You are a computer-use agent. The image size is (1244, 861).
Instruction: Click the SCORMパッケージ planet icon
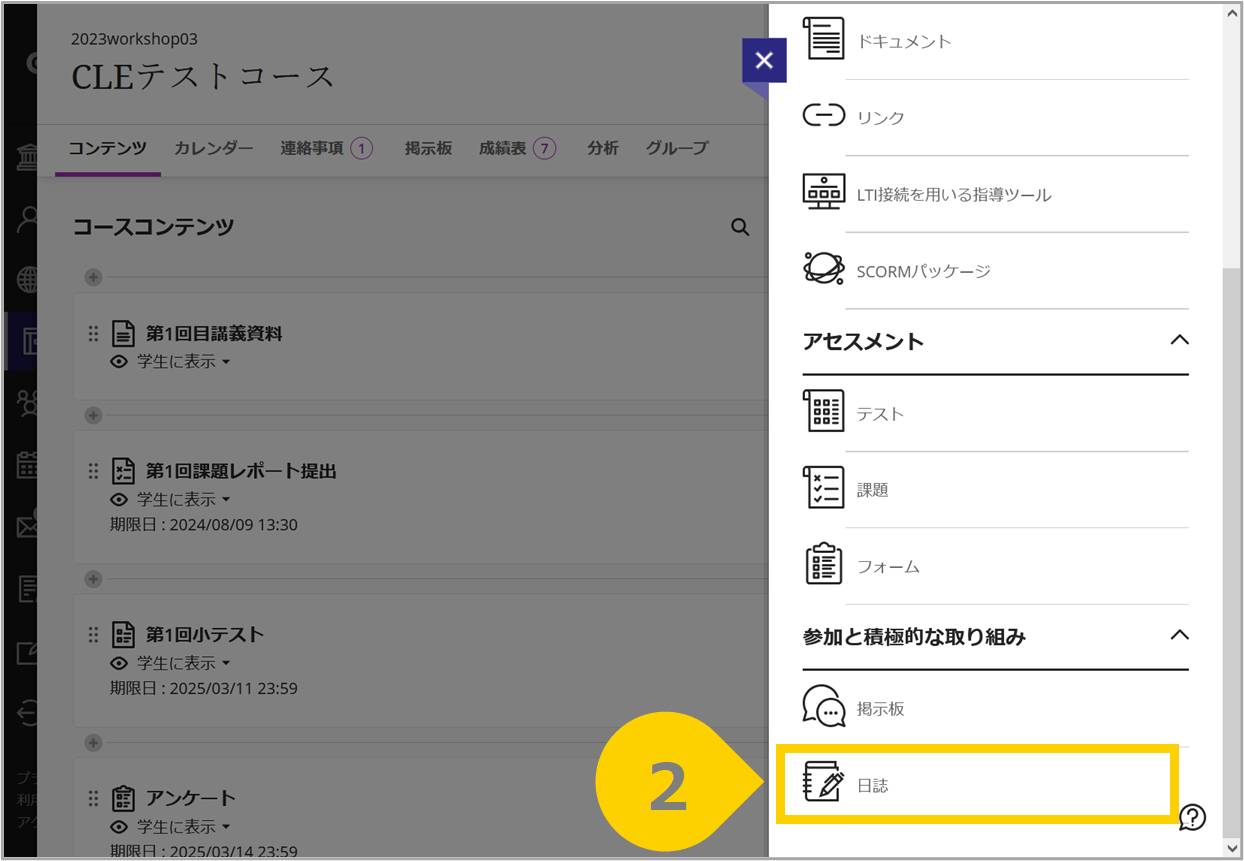[823, 269]
